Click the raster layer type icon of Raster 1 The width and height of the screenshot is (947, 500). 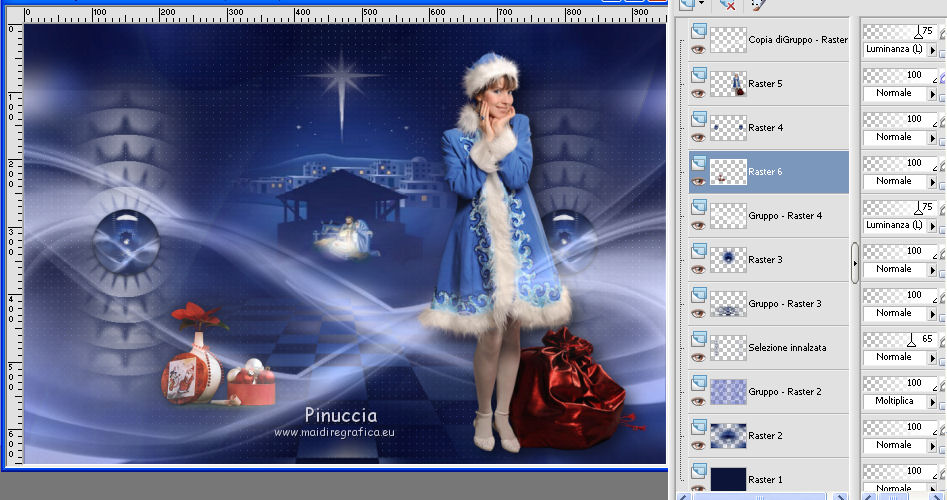coord(699,471)
